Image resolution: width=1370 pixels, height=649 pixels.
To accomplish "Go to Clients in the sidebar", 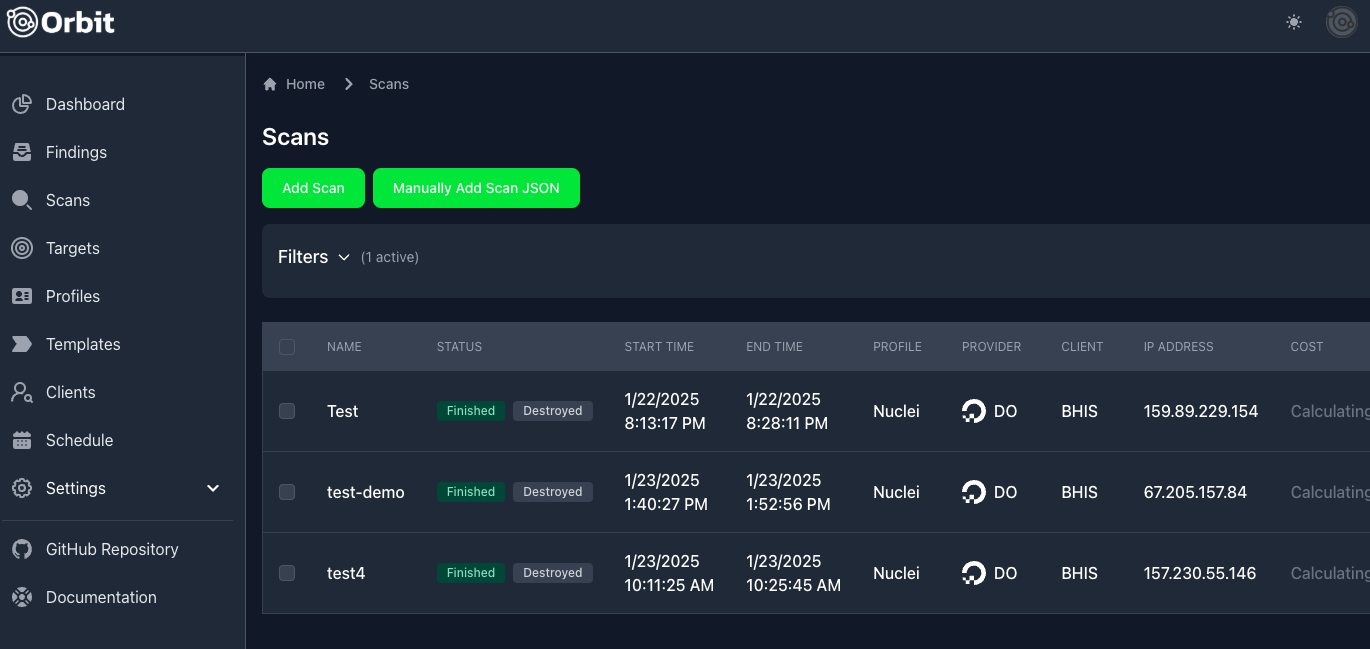I will point(70,392).
